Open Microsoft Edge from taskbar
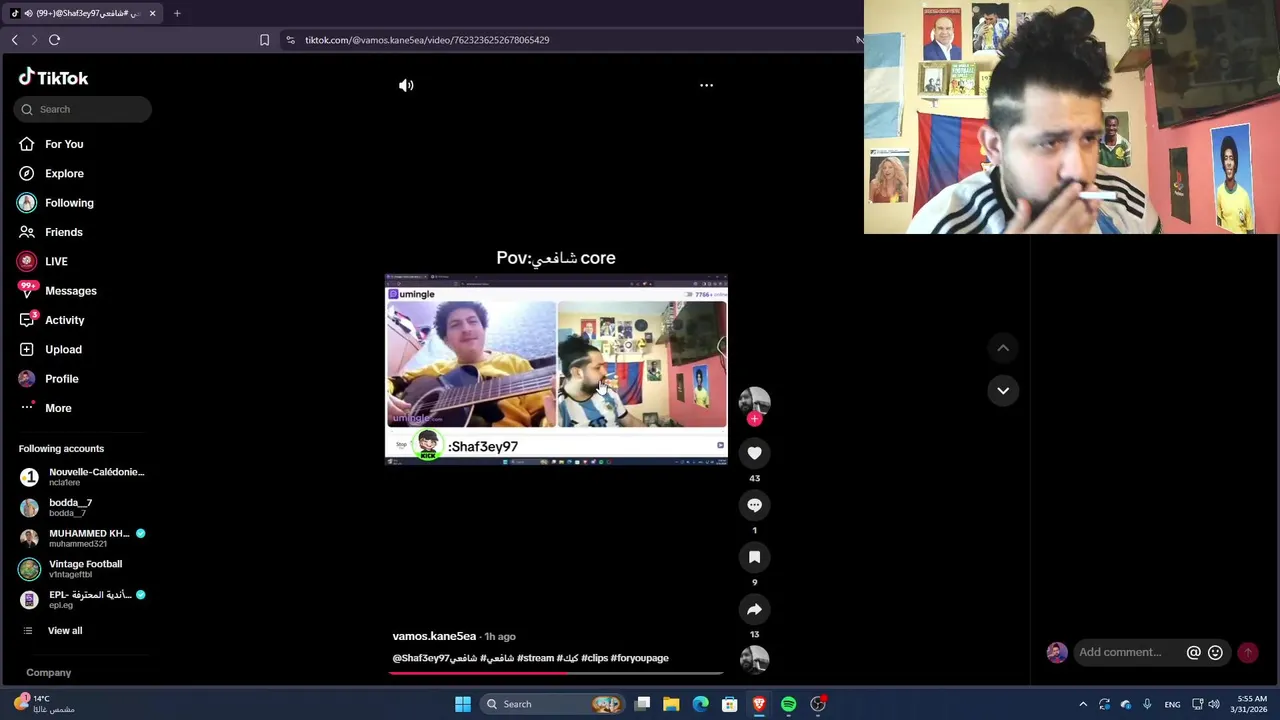This screenshot has width=1280, height=720. [700, 704]
